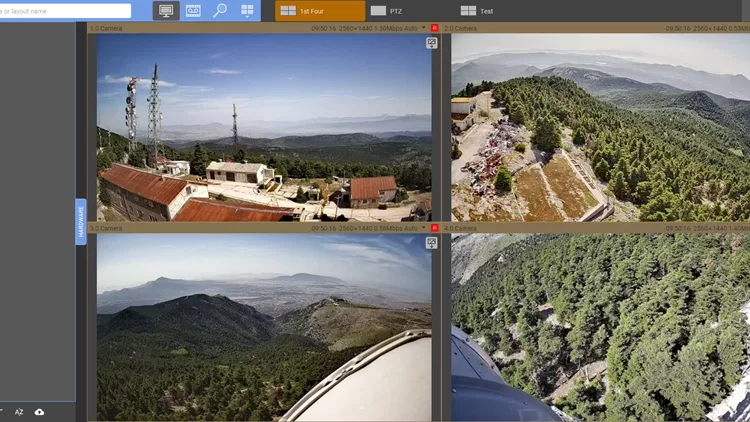Select the 2.0 Camera video tile
750x422 pixels.
(x=601, y=127)
